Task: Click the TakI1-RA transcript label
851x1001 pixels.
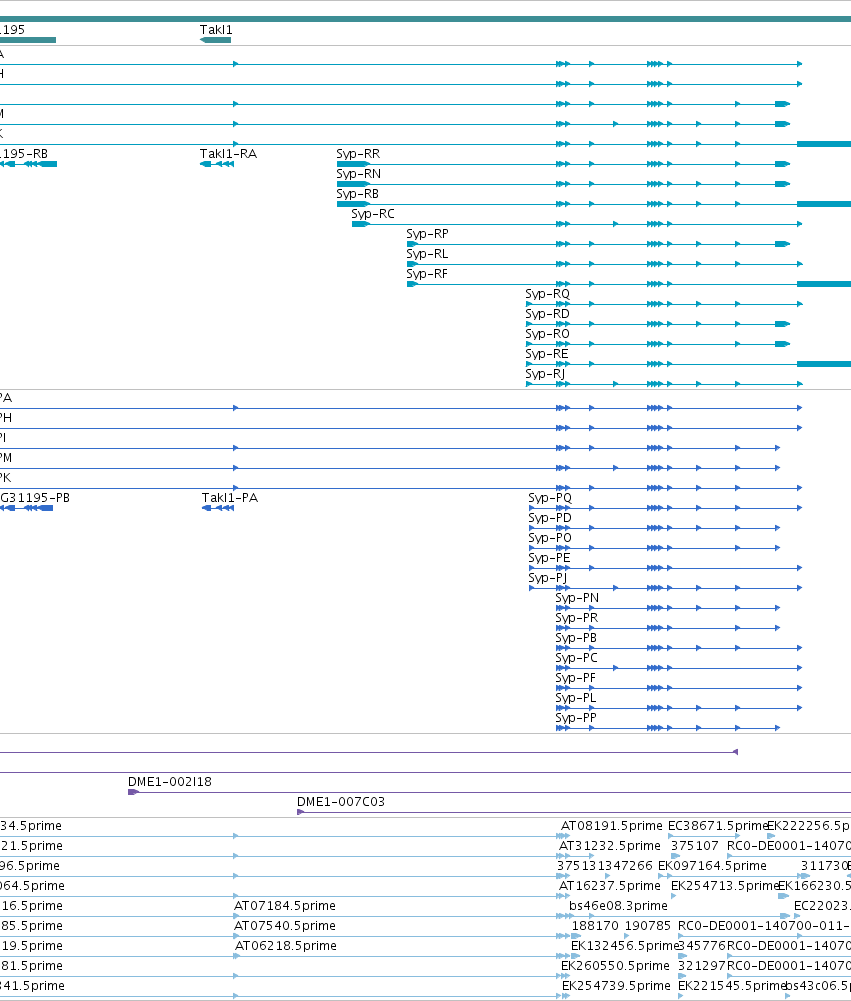Action: pos(228,154)
